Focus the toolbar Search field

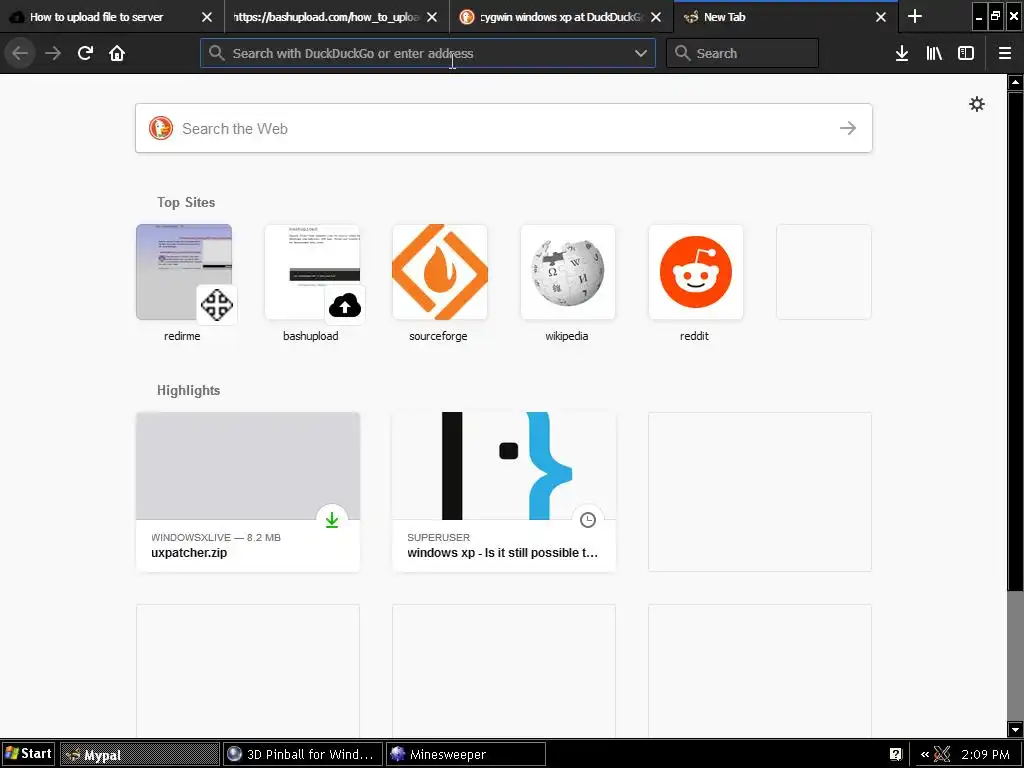(743, 53)
